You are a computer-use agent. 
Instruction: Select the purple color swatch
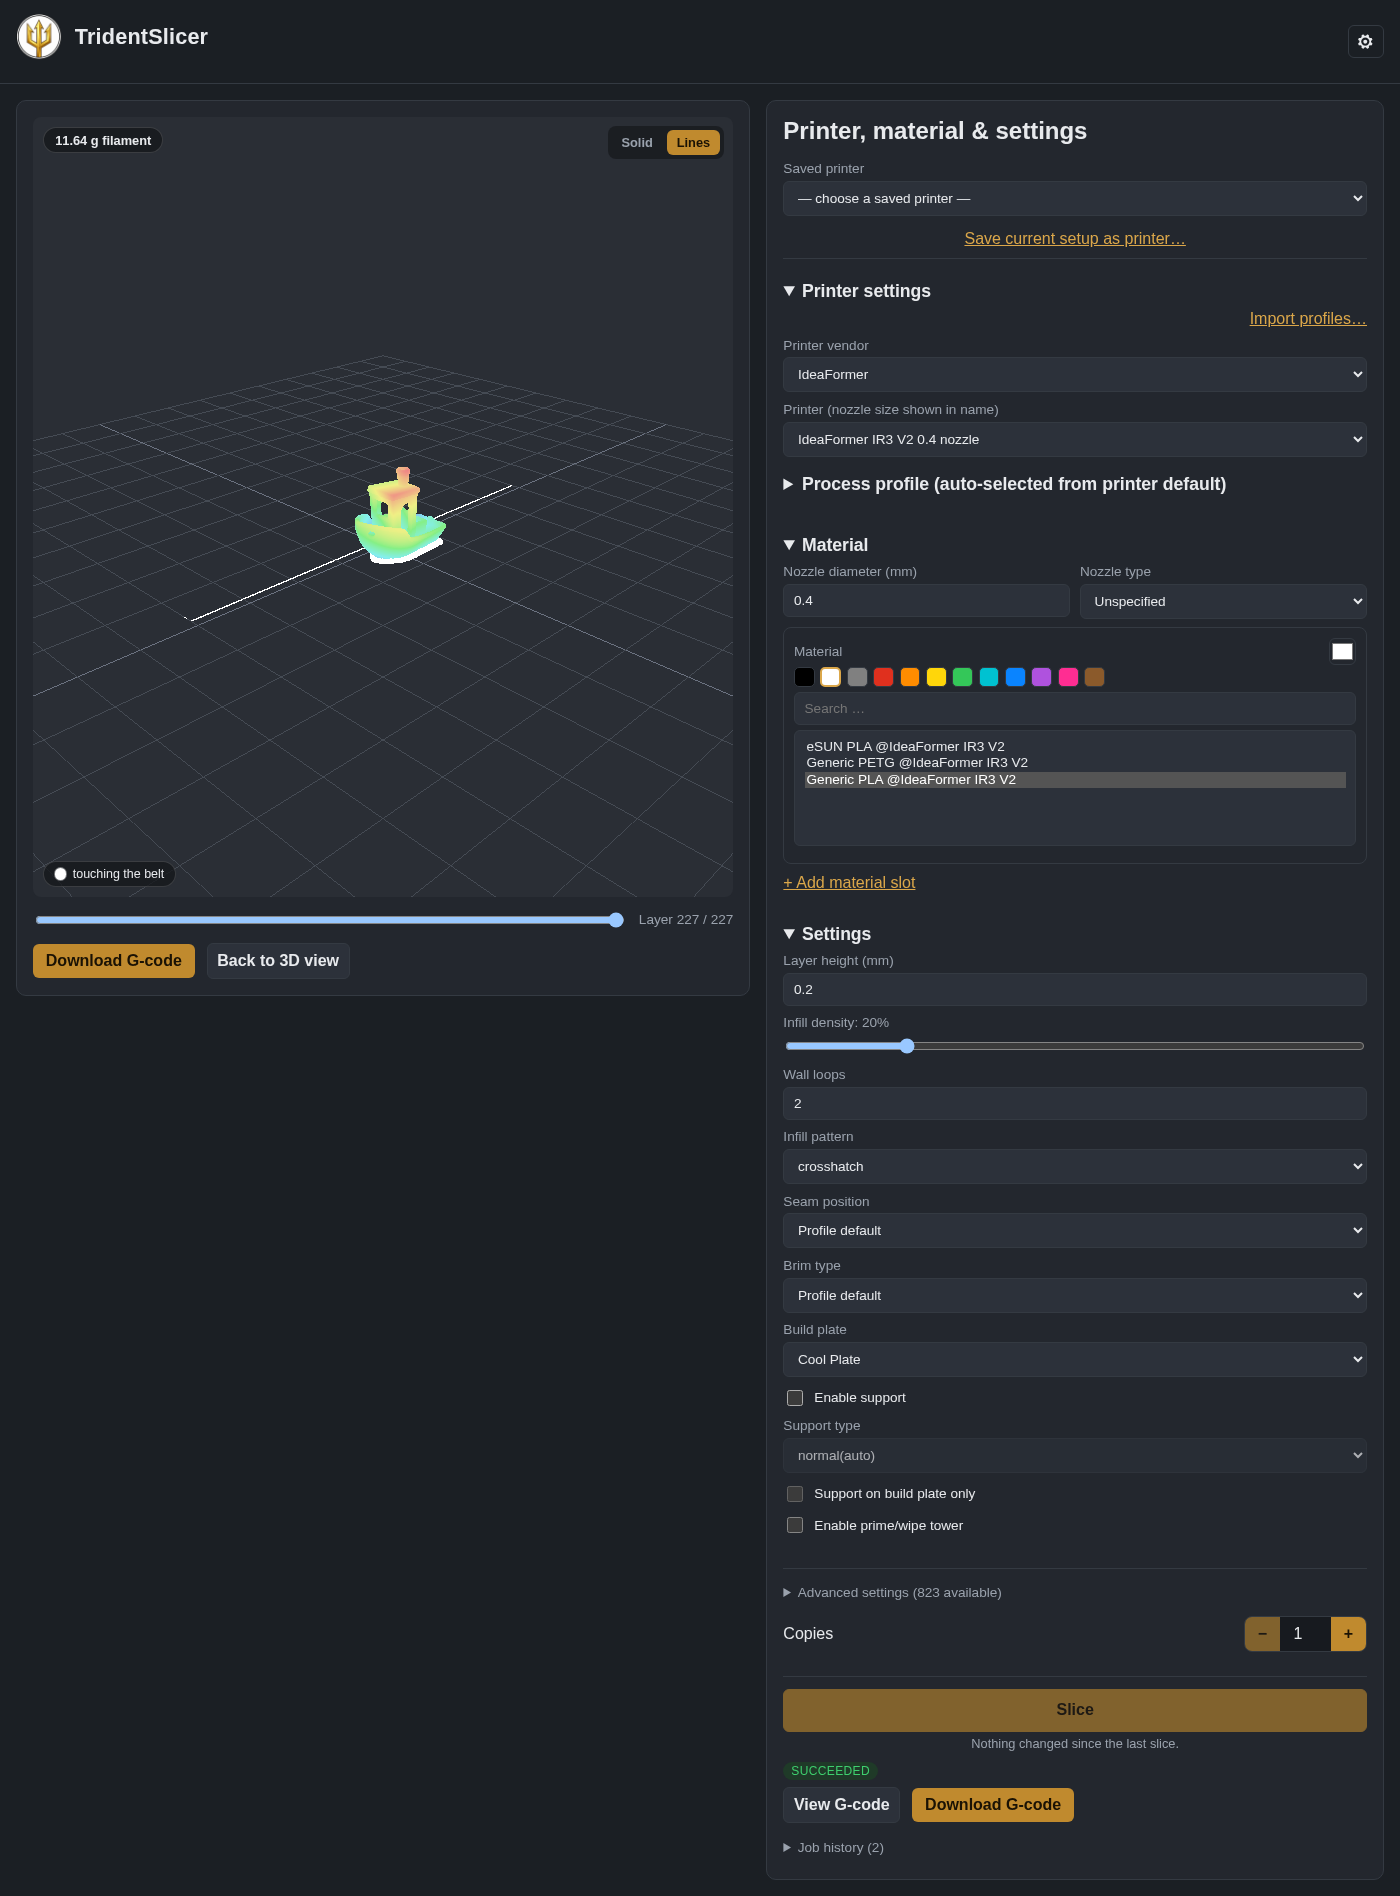tap(1042, 677)
